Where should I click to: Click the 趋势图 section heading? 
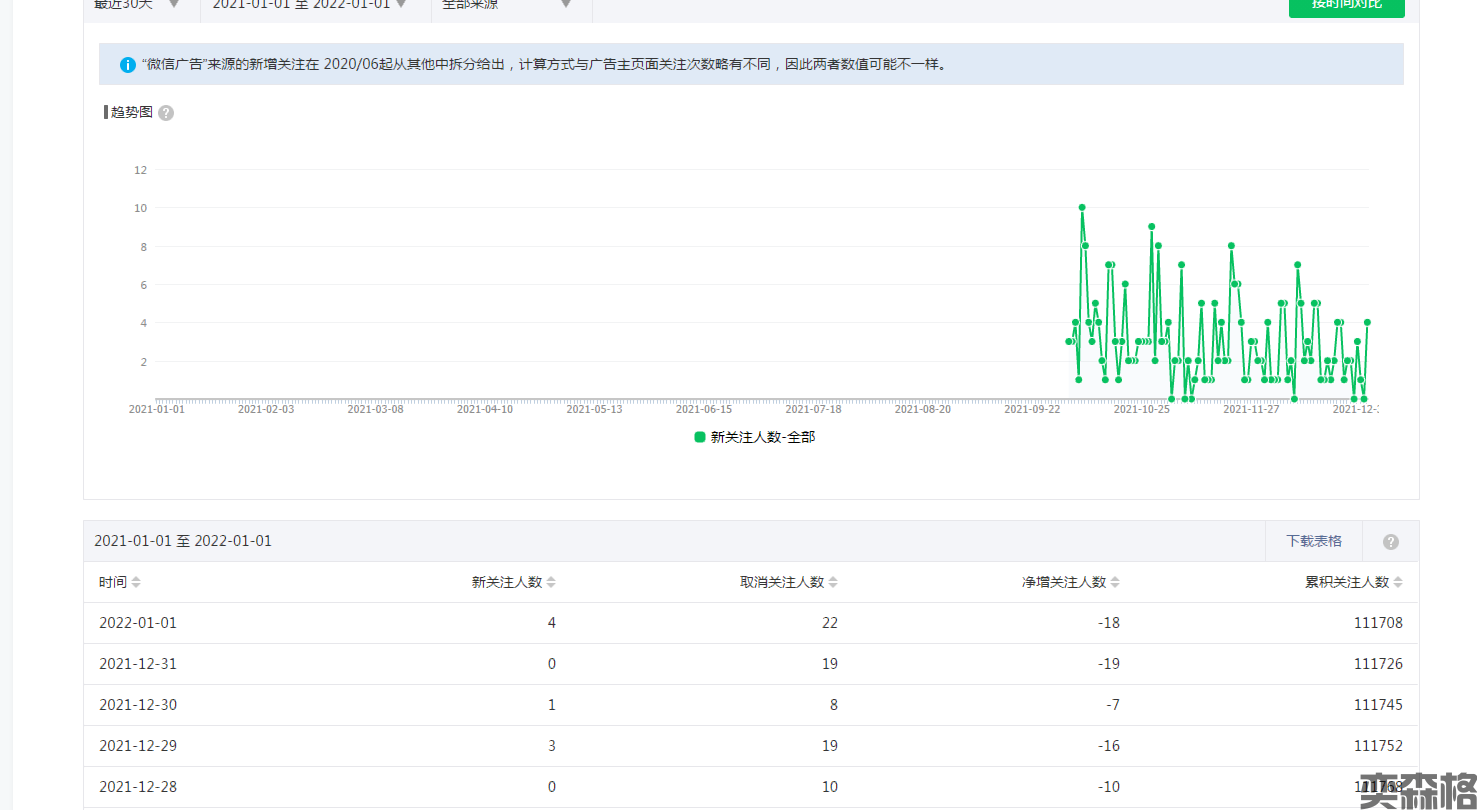[x=132, y=112]
